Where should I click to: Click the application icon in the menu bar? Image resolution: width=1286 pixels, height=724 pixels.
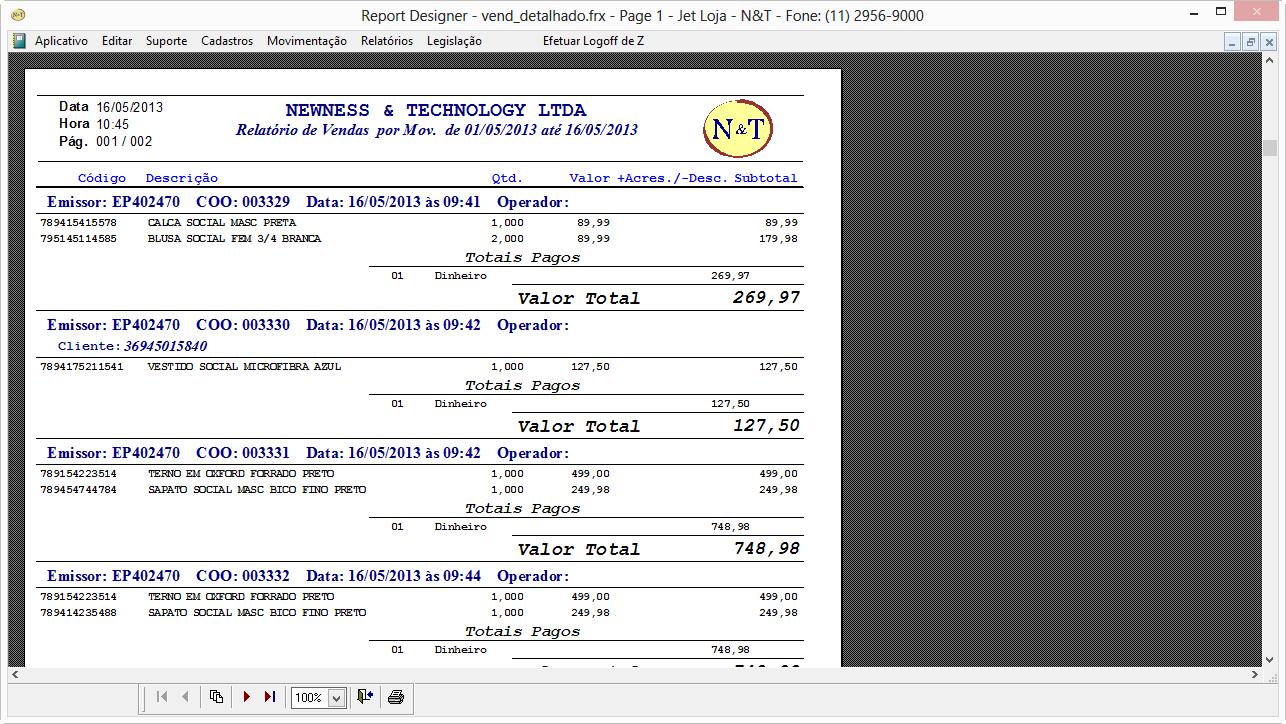point(19,41)
